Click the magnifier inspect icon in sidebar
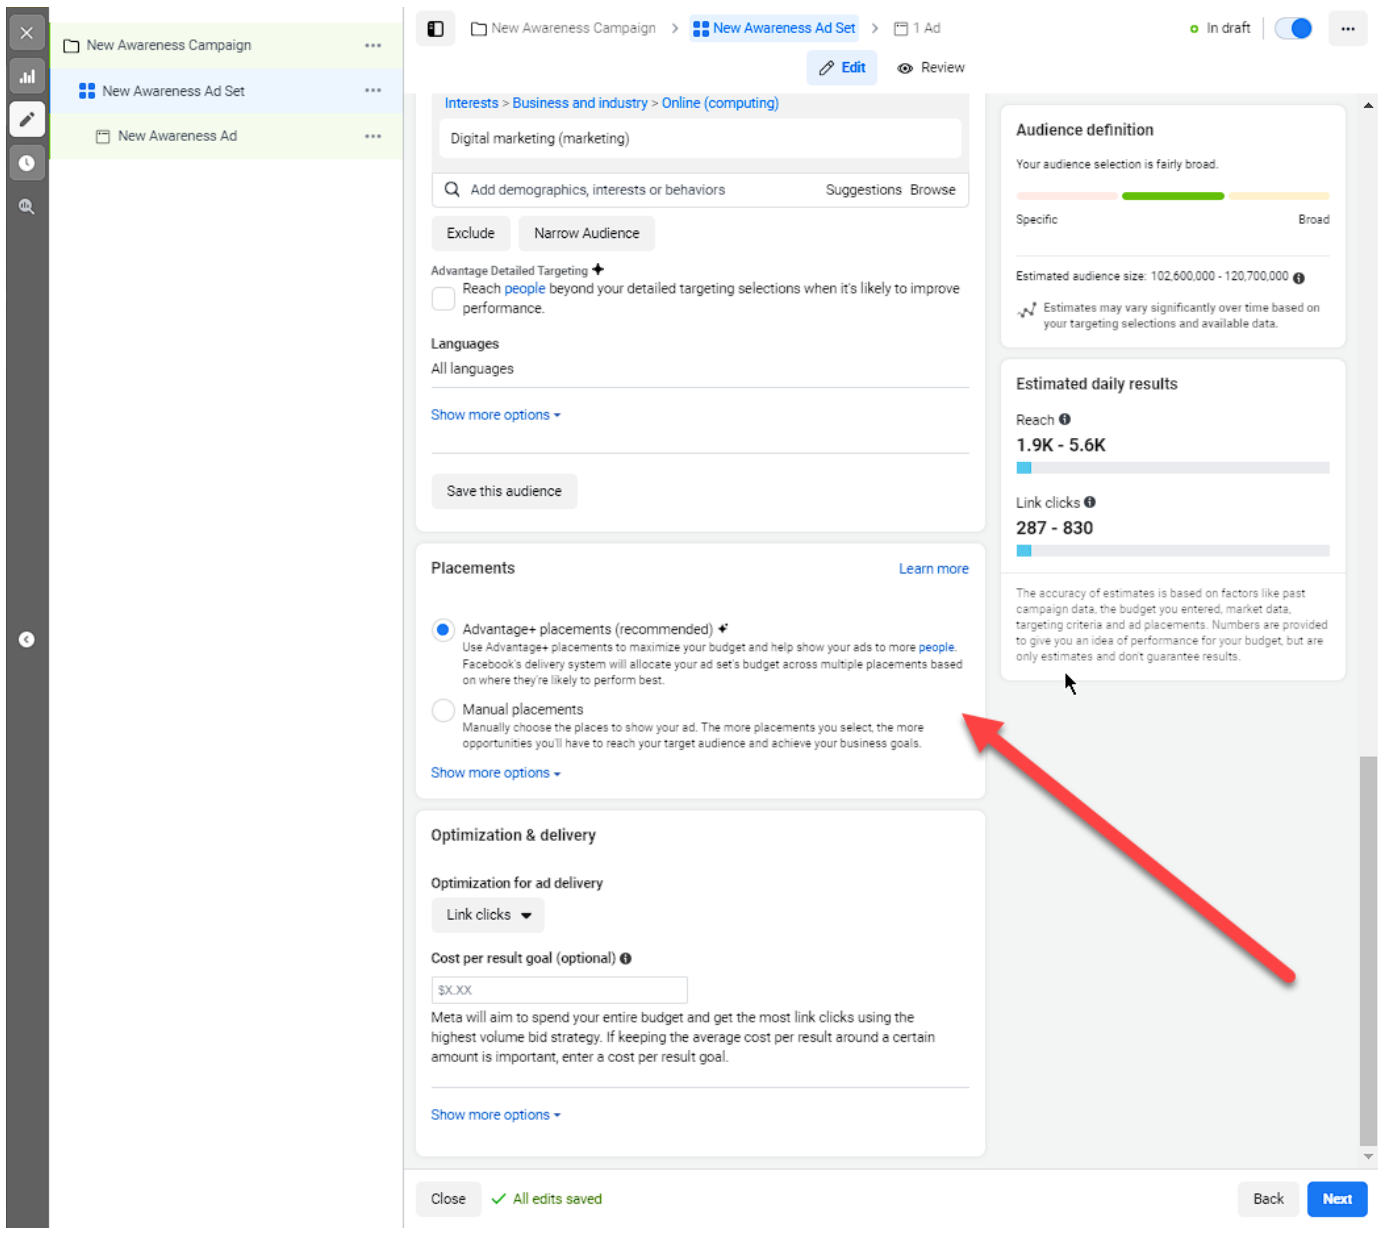This screenshot has width=1390, height=1240. coord(27,207)
